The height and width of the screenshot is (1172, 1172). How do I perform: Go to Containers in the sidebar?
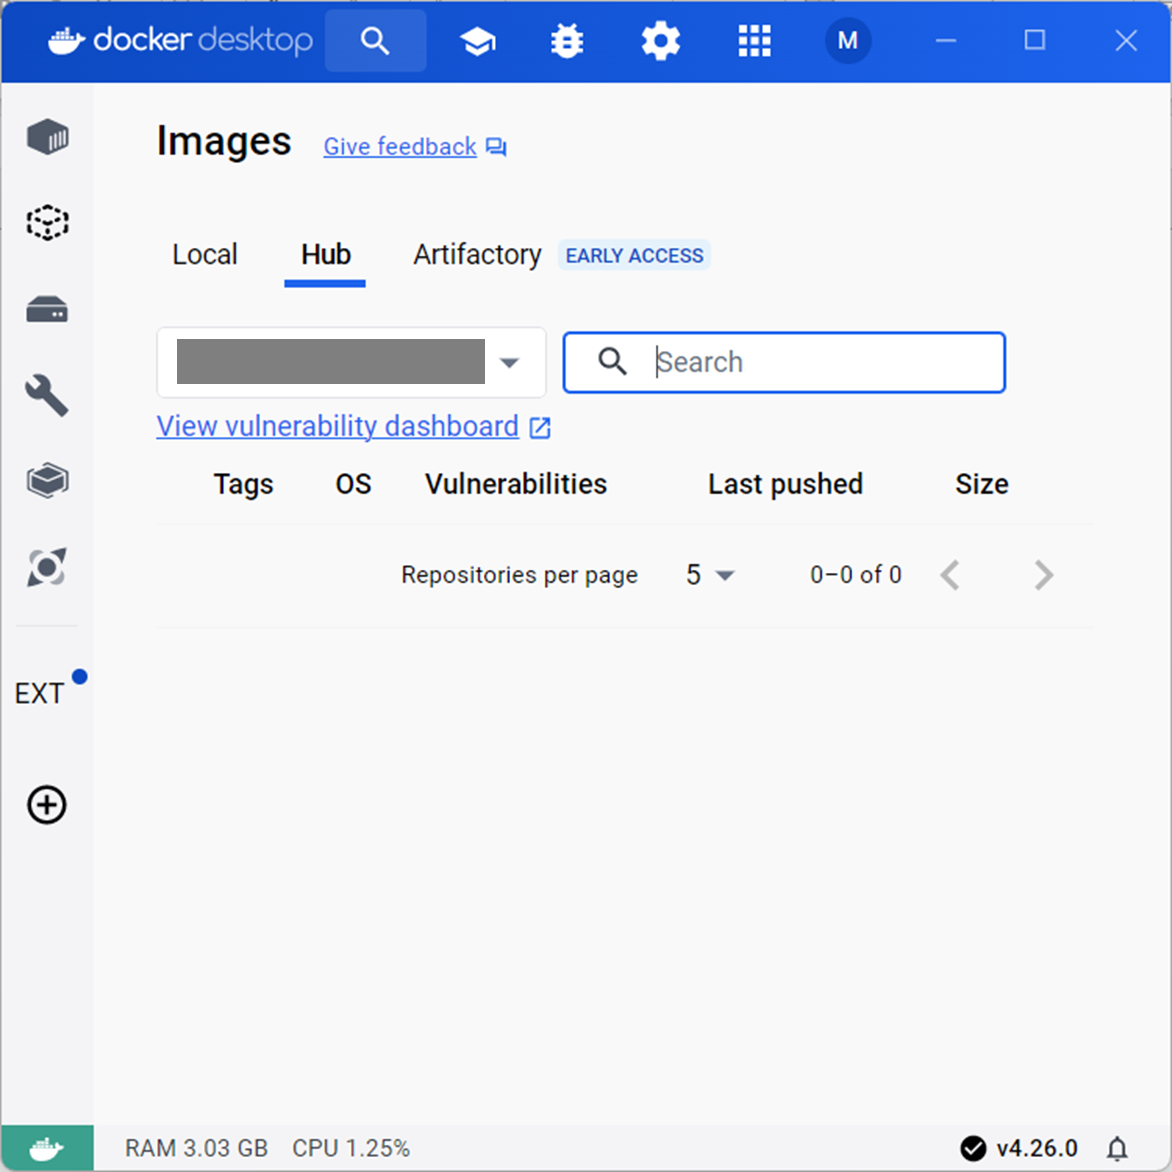(48, 137)
